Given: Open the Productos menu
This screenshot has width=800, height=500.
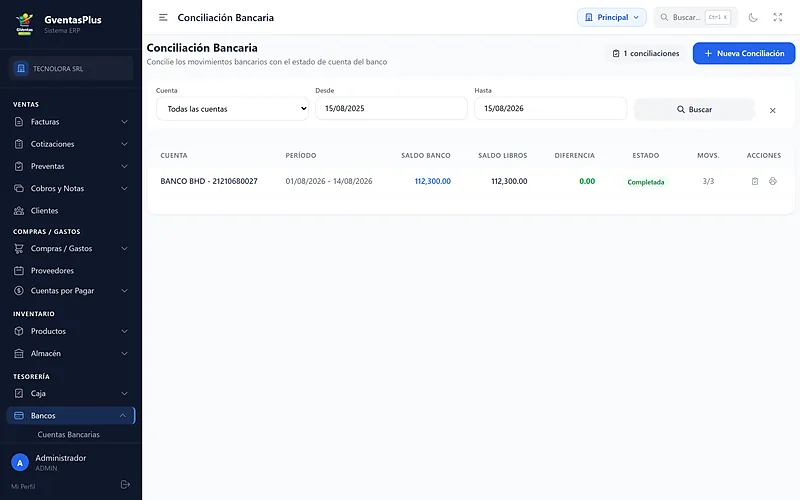Looking at the screenshot, I should (x=71, y=331).
